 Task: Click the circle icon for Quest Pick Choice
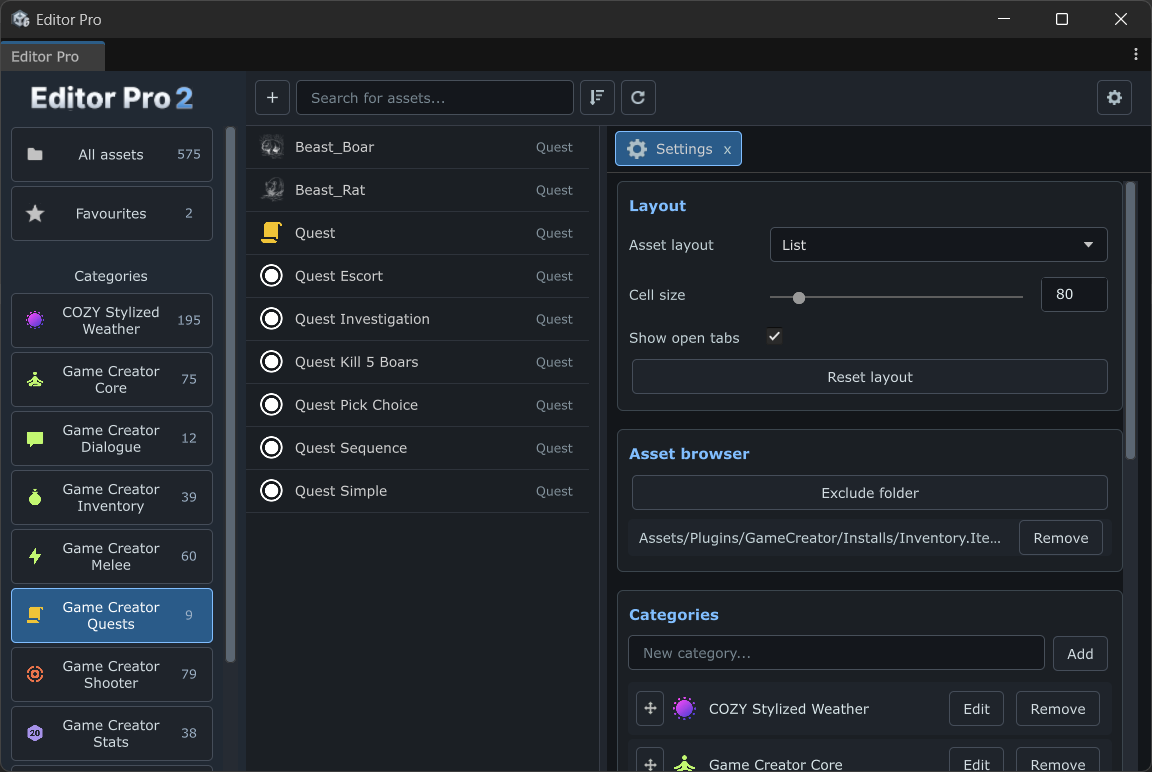click(x=272, y=405)
